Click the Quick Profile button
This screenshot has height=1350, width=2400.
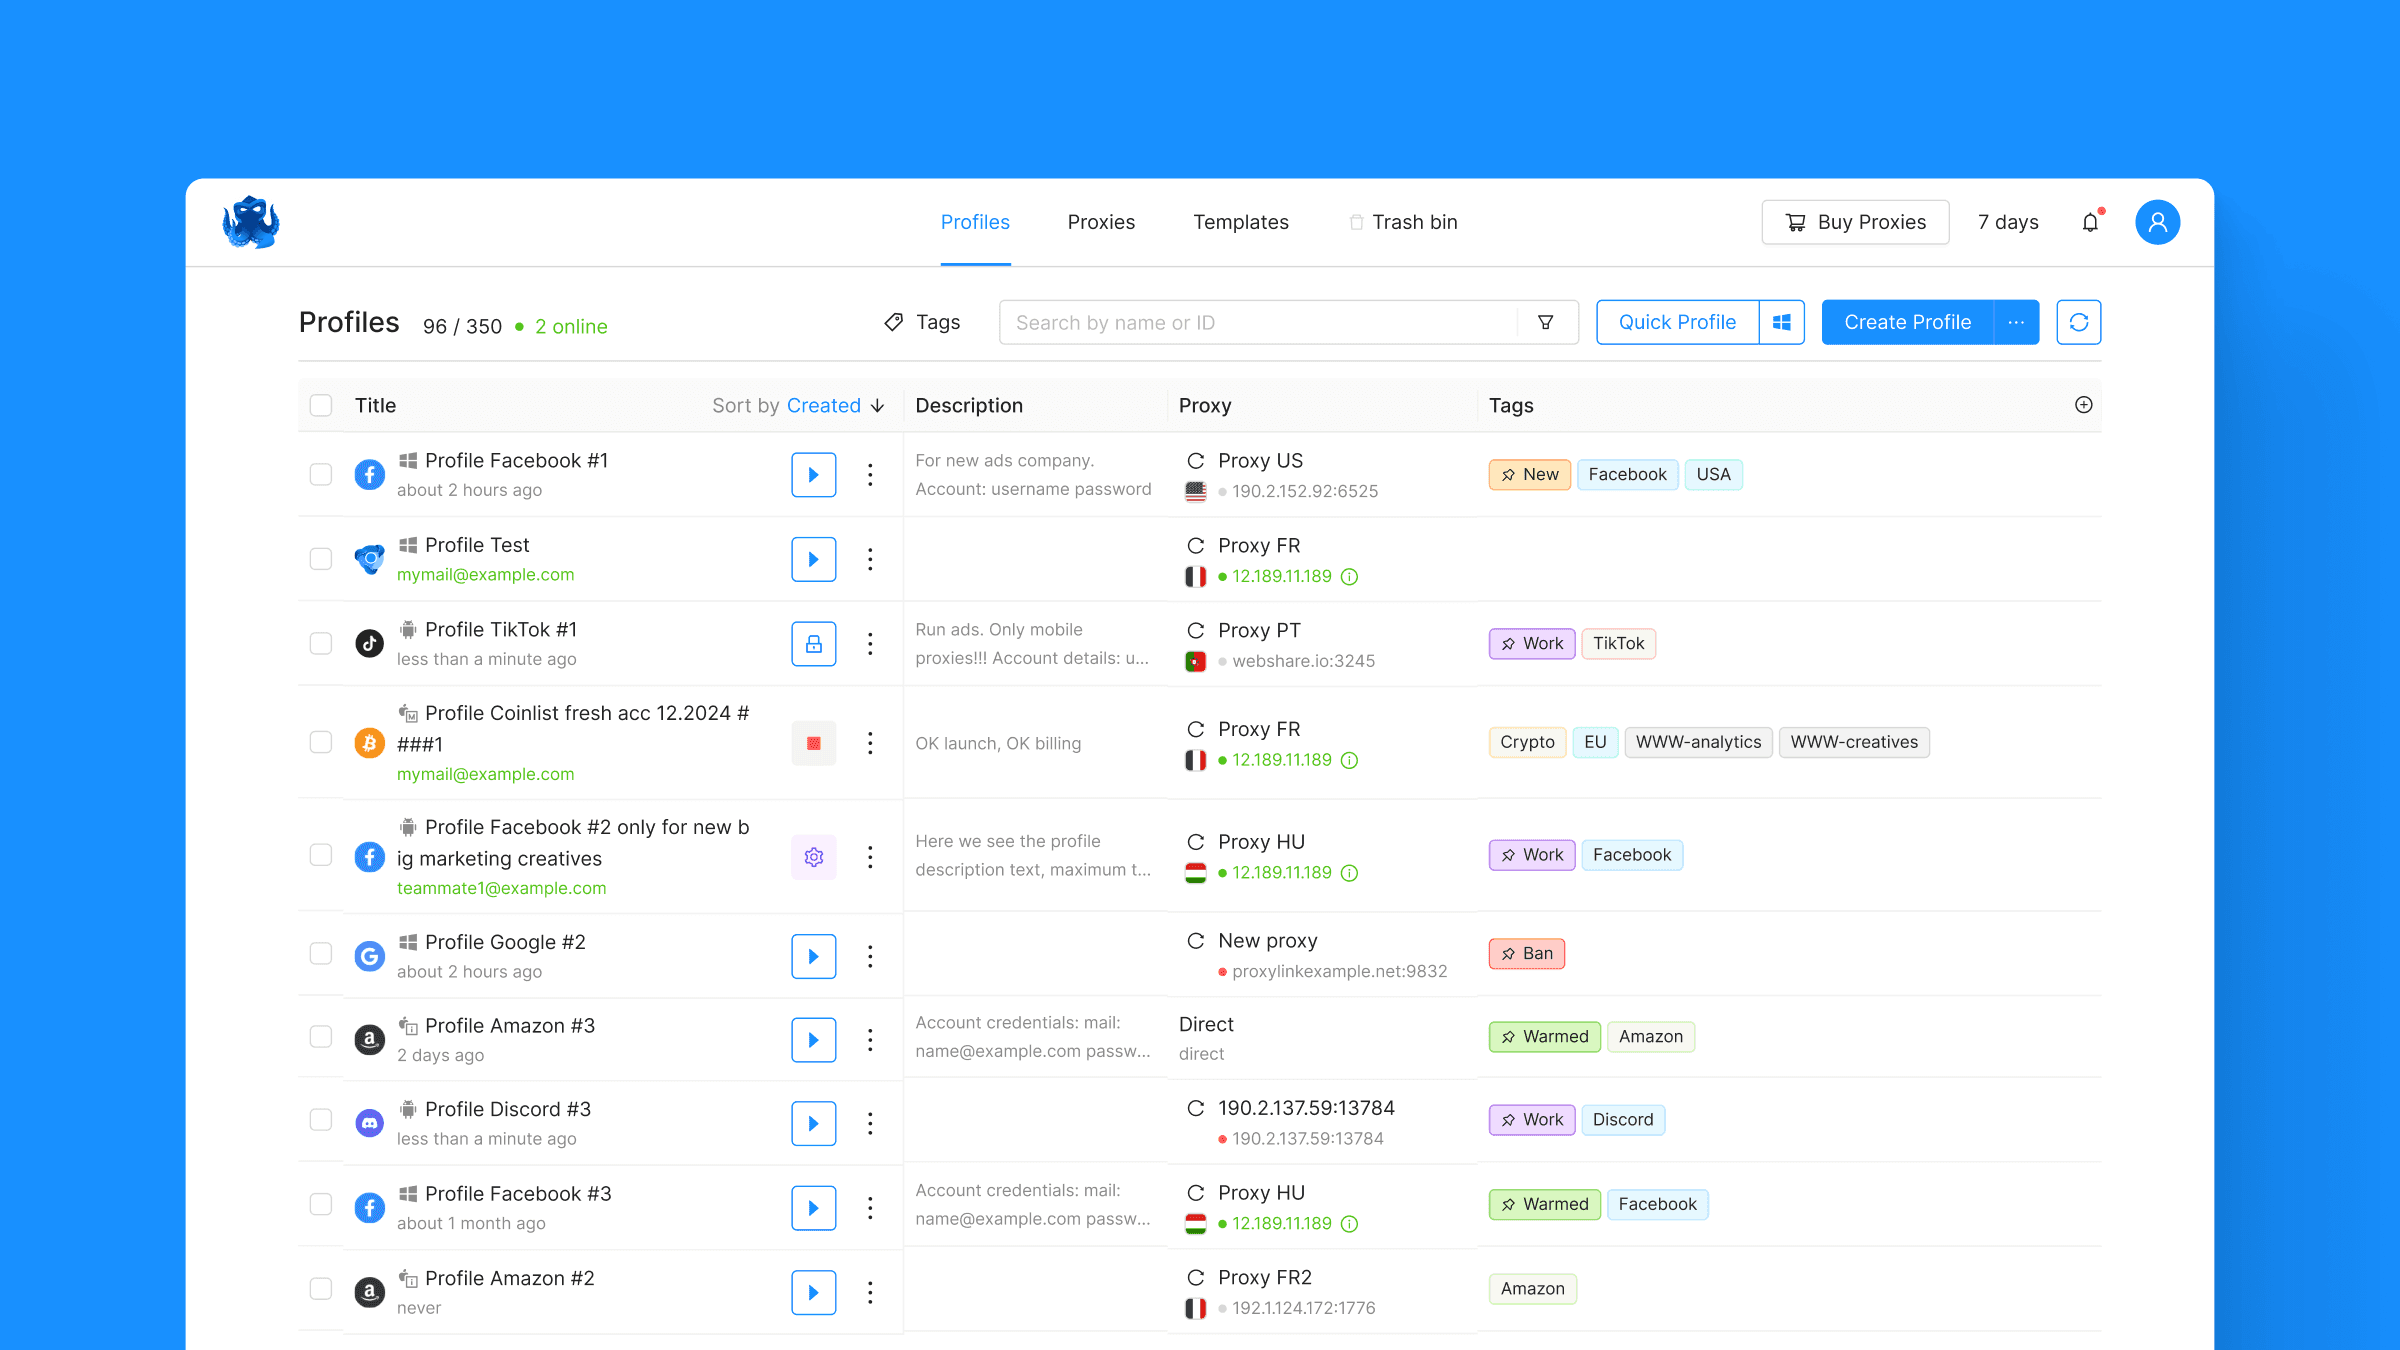[1677, 322]
